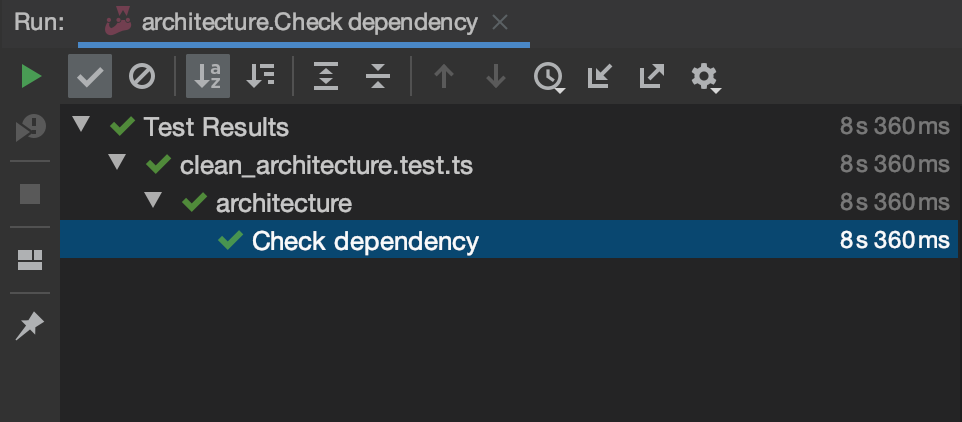Click the Import Tests icon
Screen dimensions: 962x422
click(599, 77)
